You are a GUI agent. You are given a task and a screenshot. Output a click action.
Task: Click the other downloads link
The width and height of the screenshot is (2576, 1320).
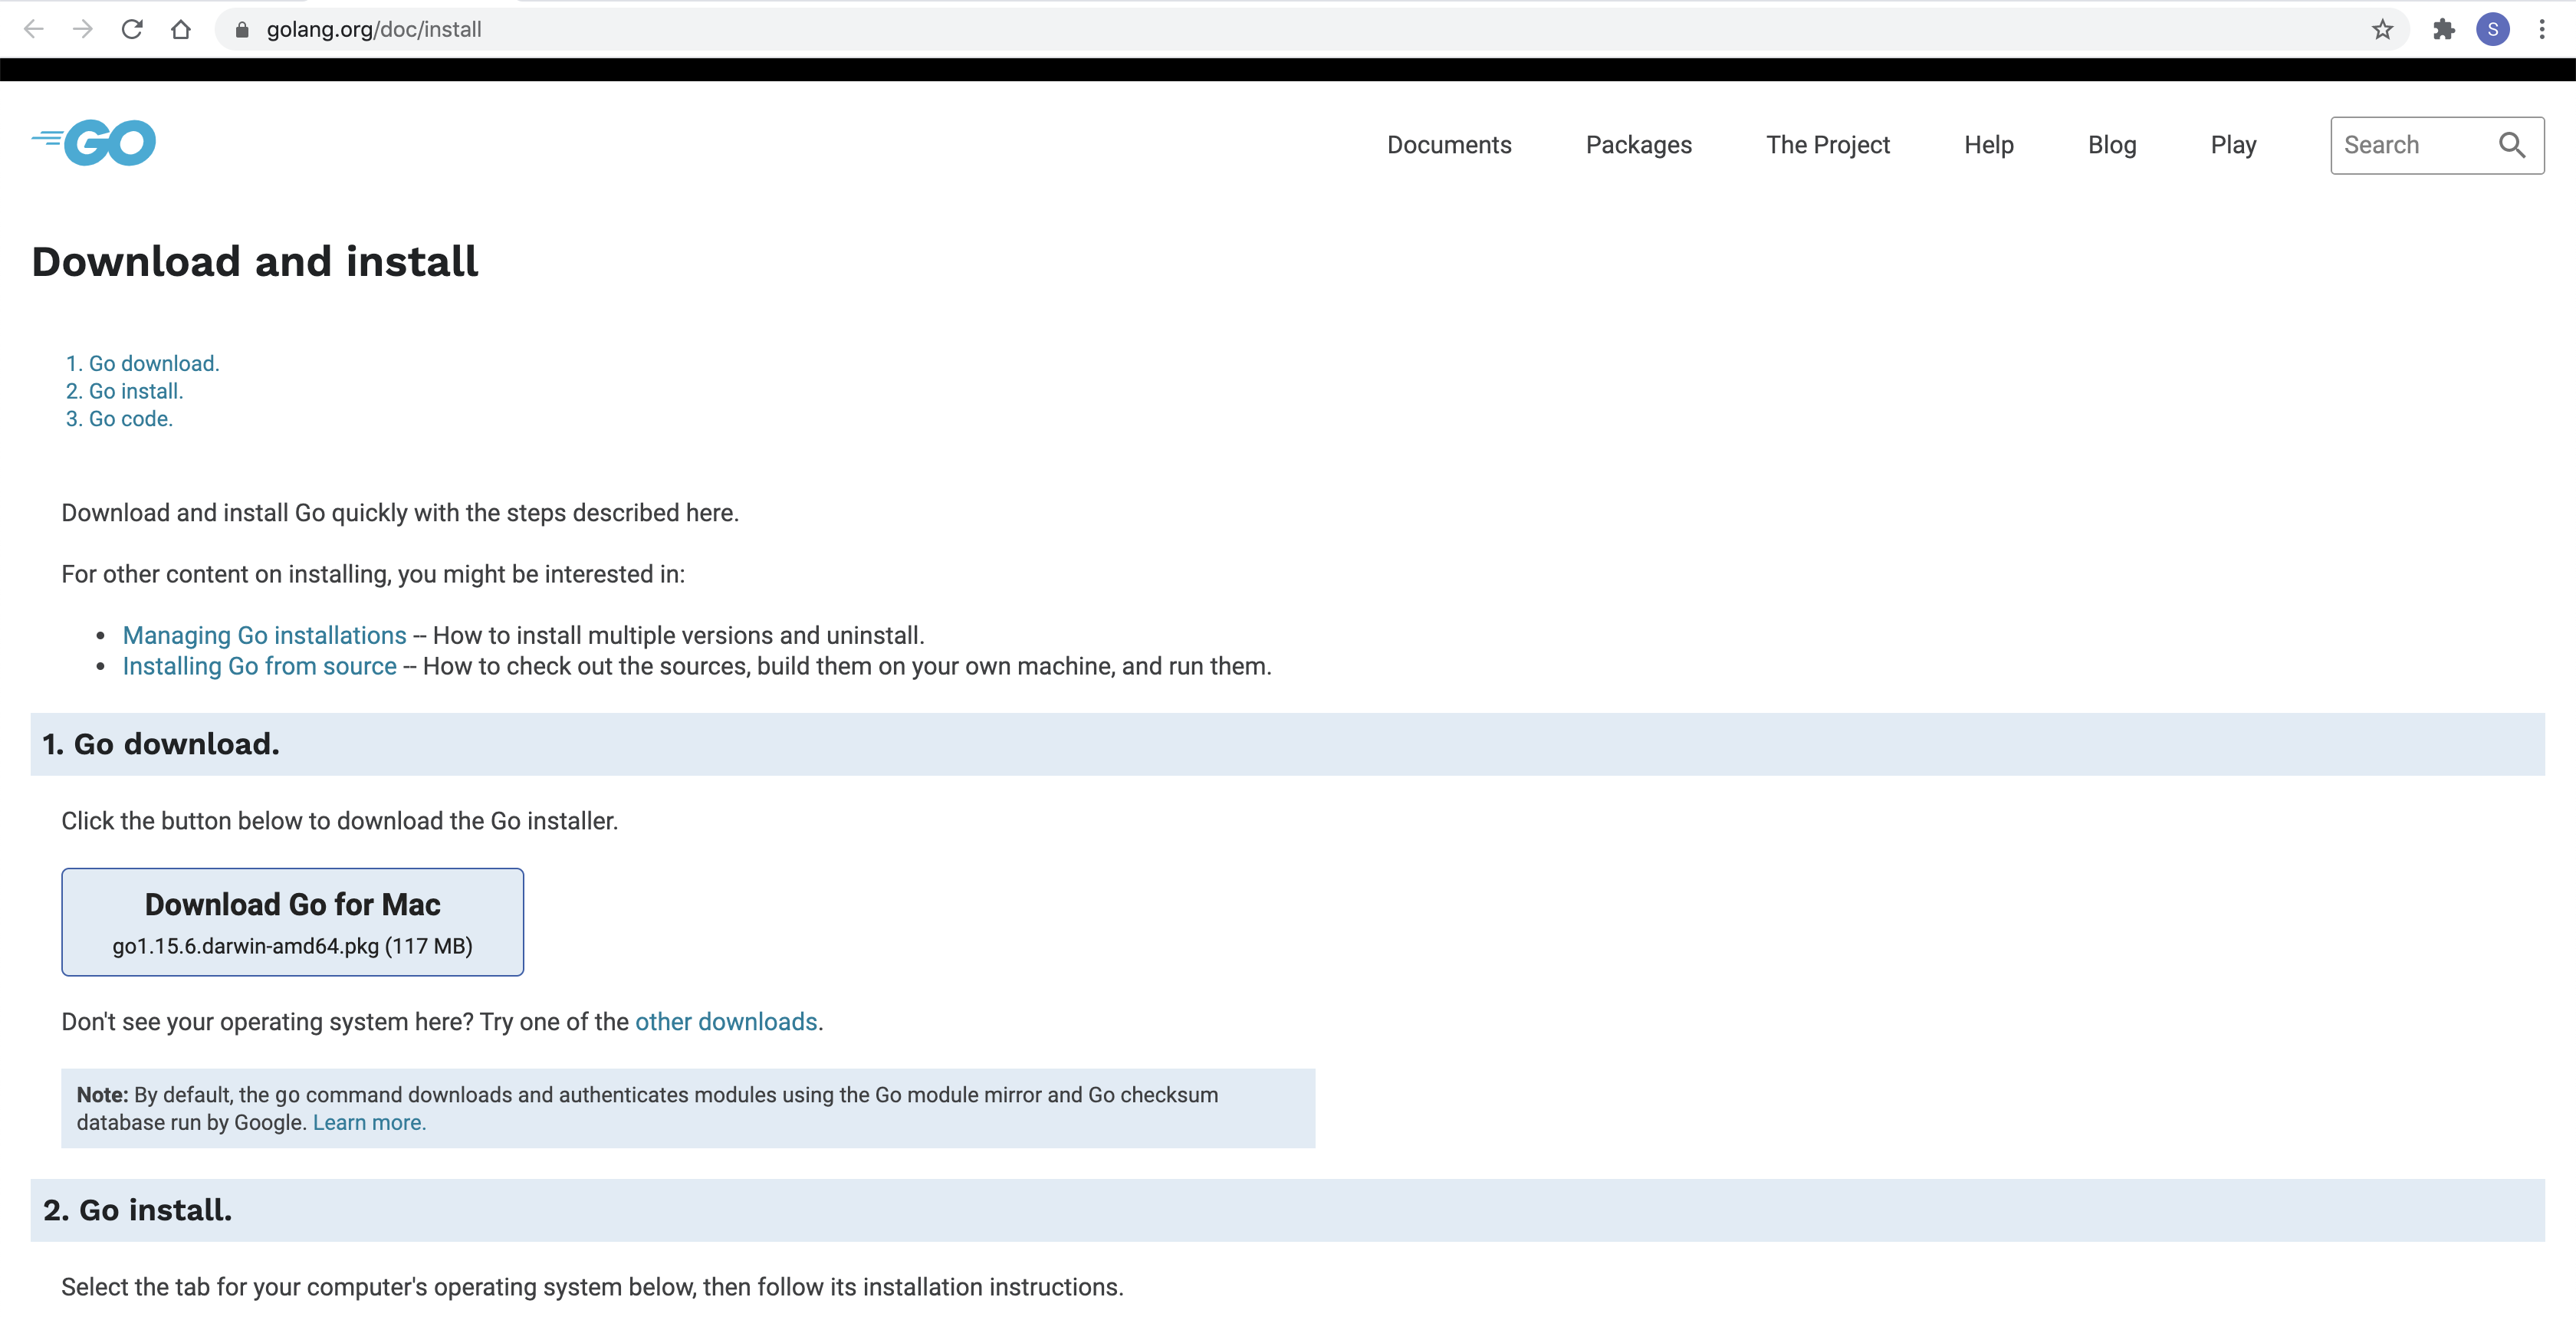pyautogui.click(x=726, y=1020)
